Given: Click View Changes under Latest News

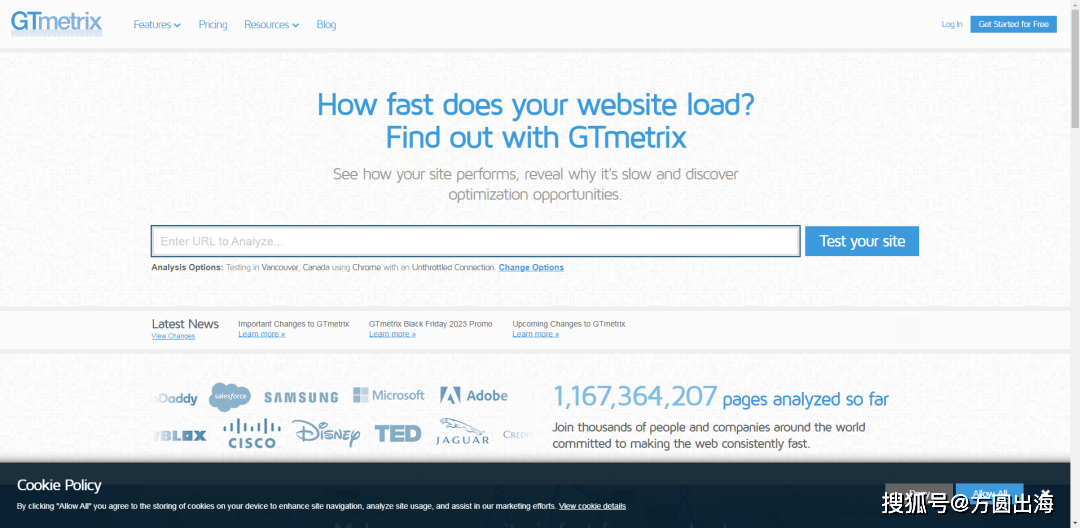Looking at the screenshot, I should (x=173, y=337).
